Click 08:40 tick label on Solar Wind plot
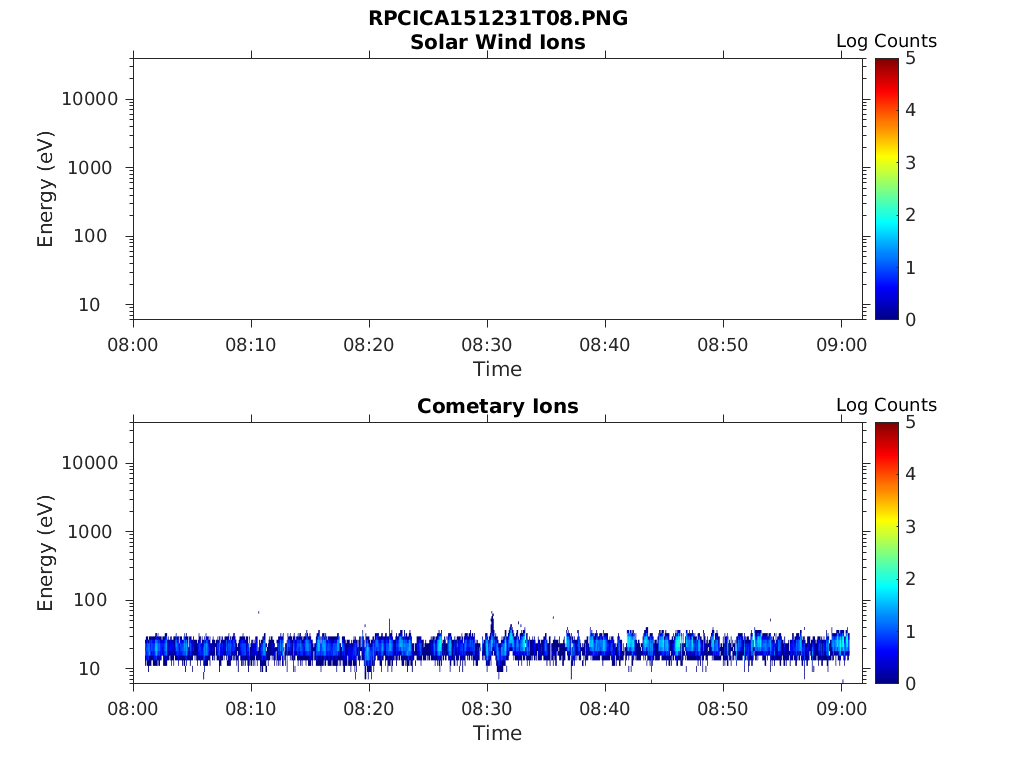The height and width of the screenshot is (768, 1024). (x=605, y=345)
